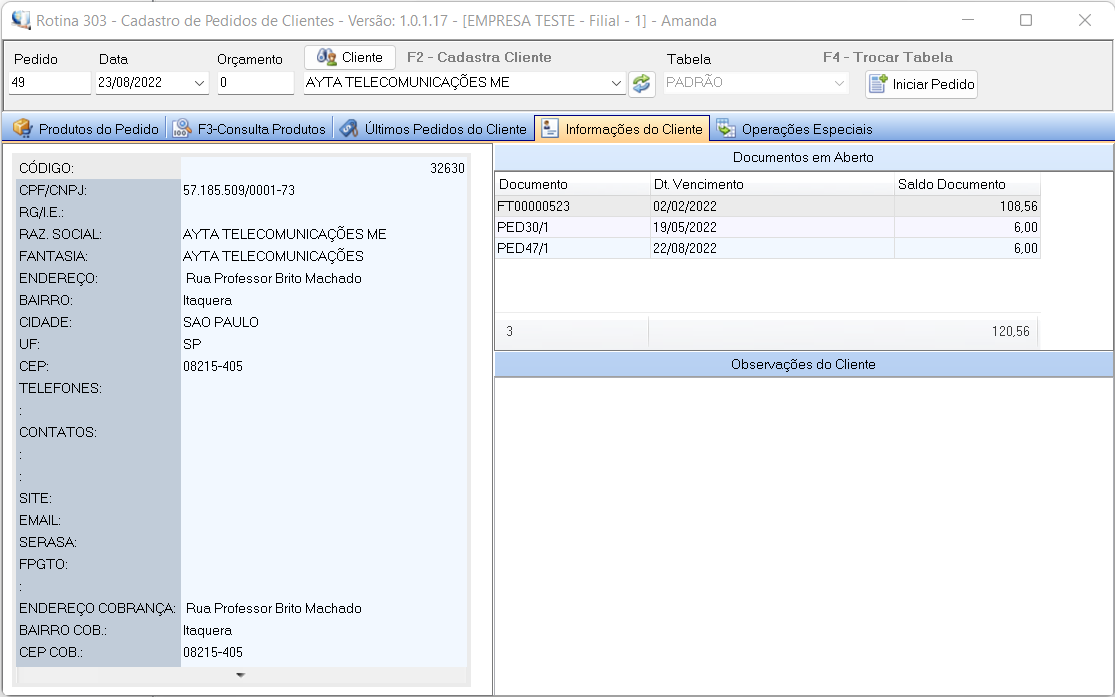Refresh the client with green arrows icon

pos(641,83)
